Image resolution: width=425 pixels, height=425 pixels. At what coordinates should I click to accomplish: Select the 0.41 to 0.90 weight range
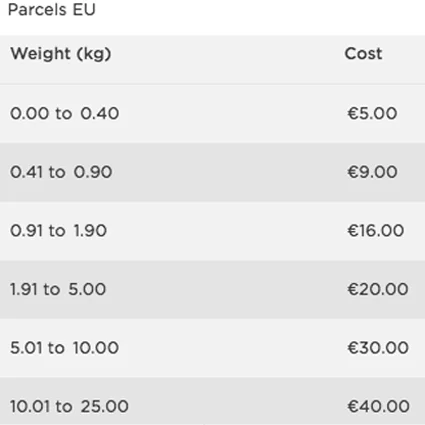[x=61, y=172]
